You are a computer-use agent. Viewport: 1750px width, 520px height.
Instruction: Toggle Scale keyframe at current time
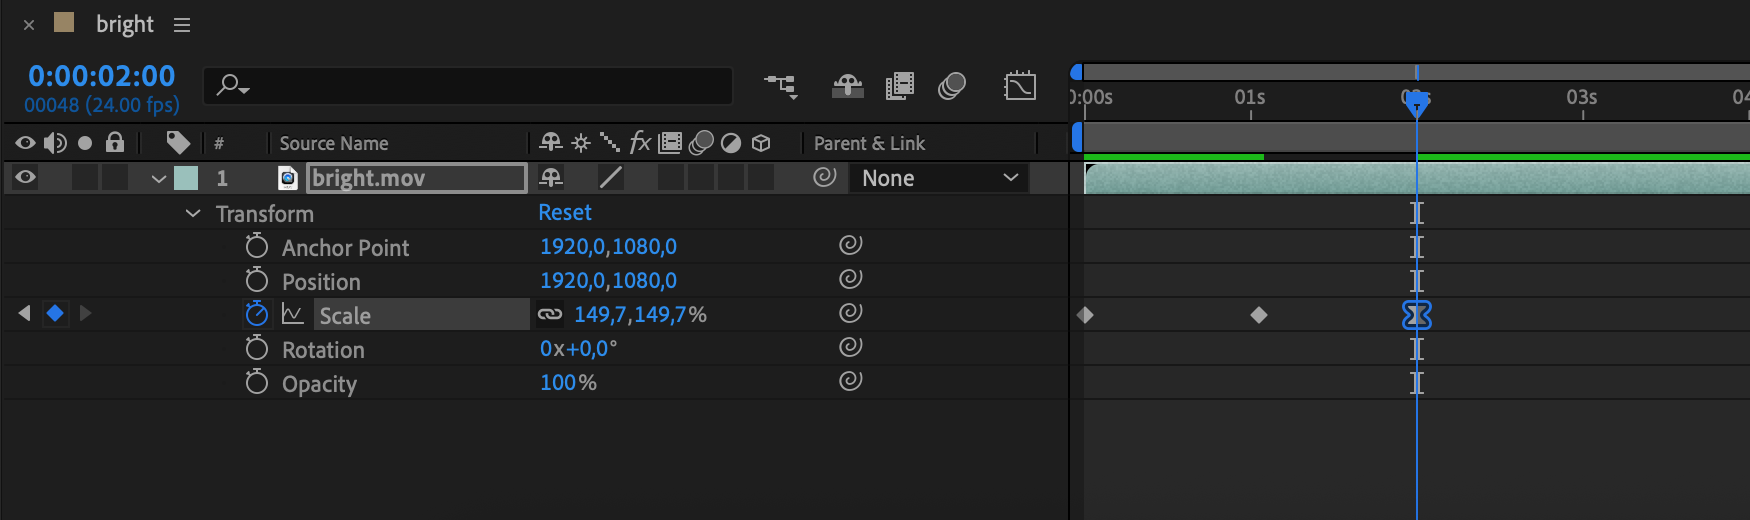coord(55,314)
